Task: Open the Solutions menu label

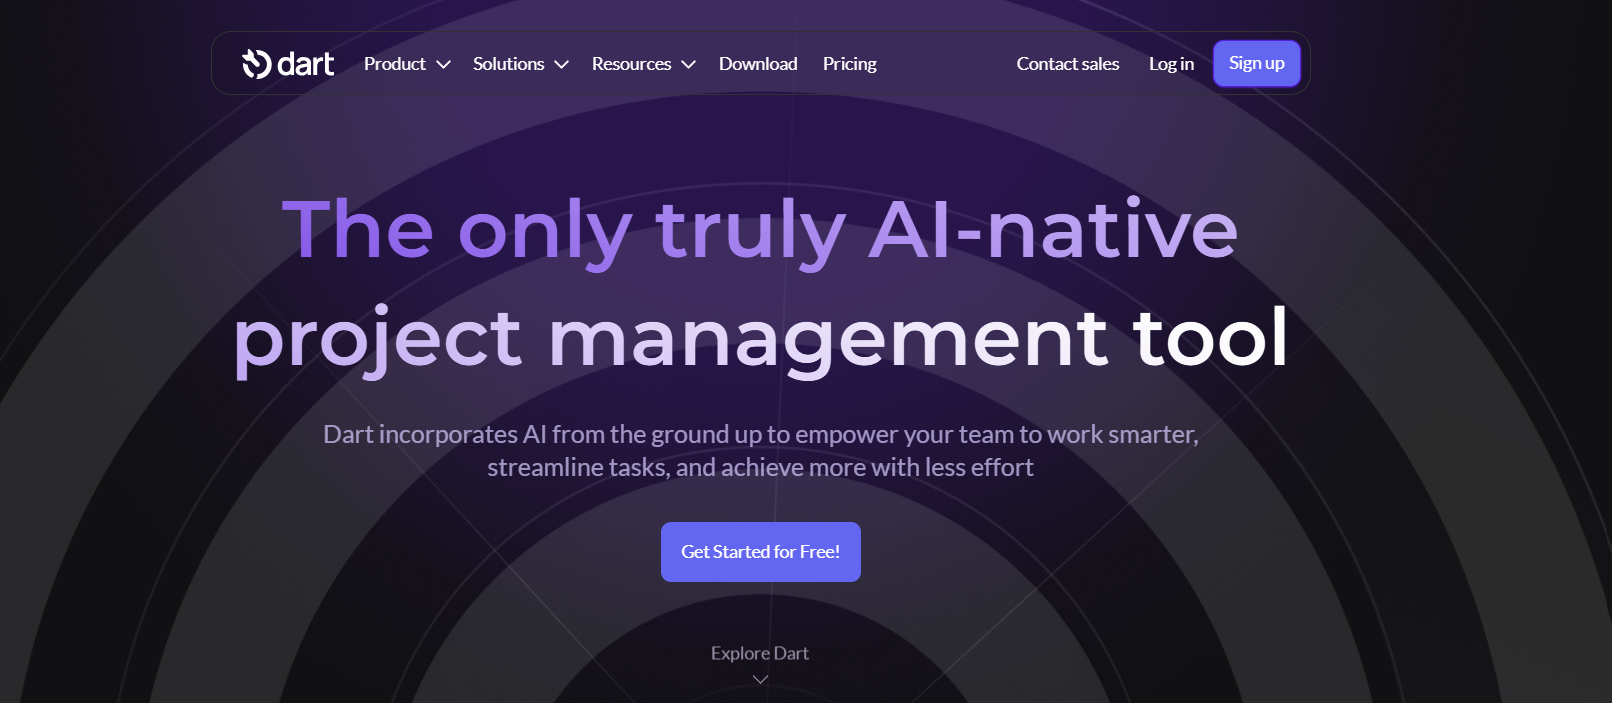Action: [508, 64]
